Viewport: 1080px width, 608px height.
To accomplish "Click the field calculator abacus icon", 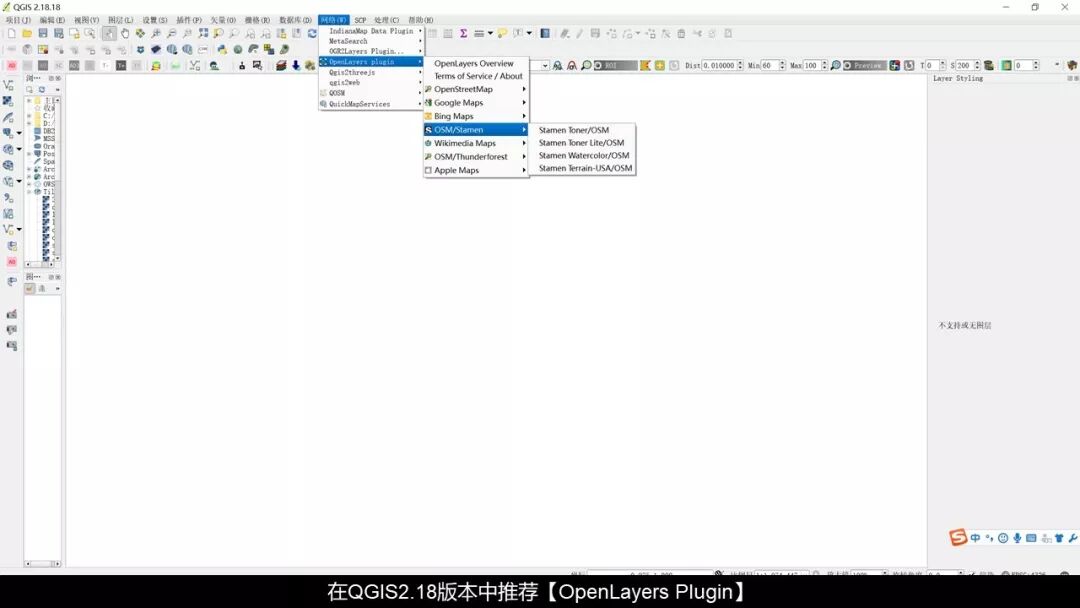I will point(448,33).
